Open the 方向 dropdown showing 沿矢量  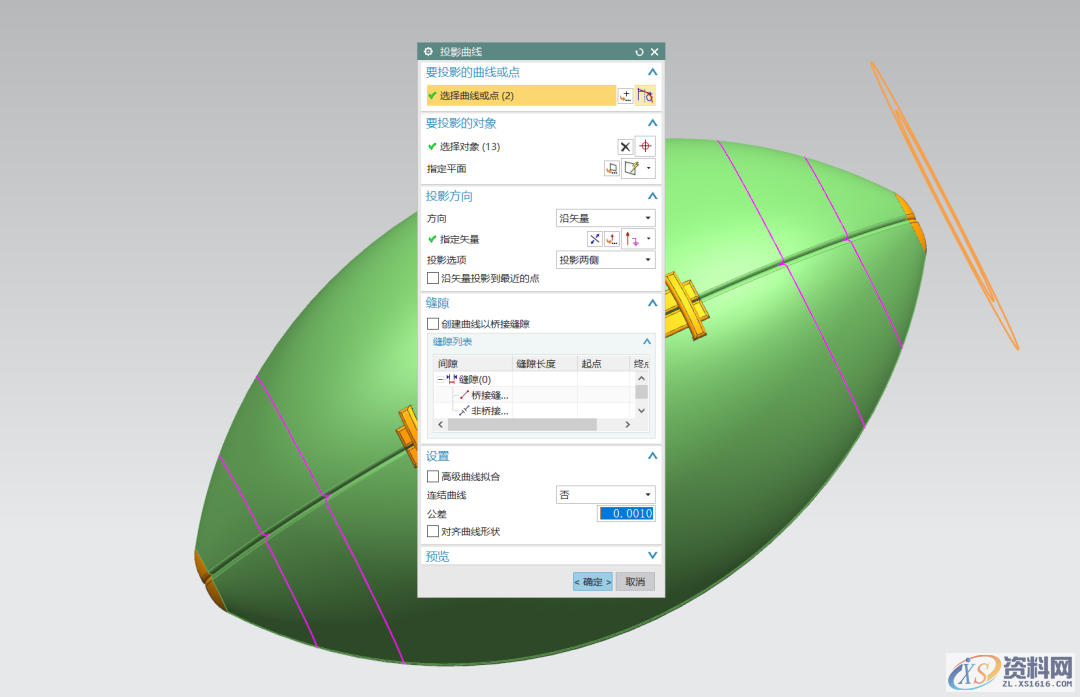(605, 218)
